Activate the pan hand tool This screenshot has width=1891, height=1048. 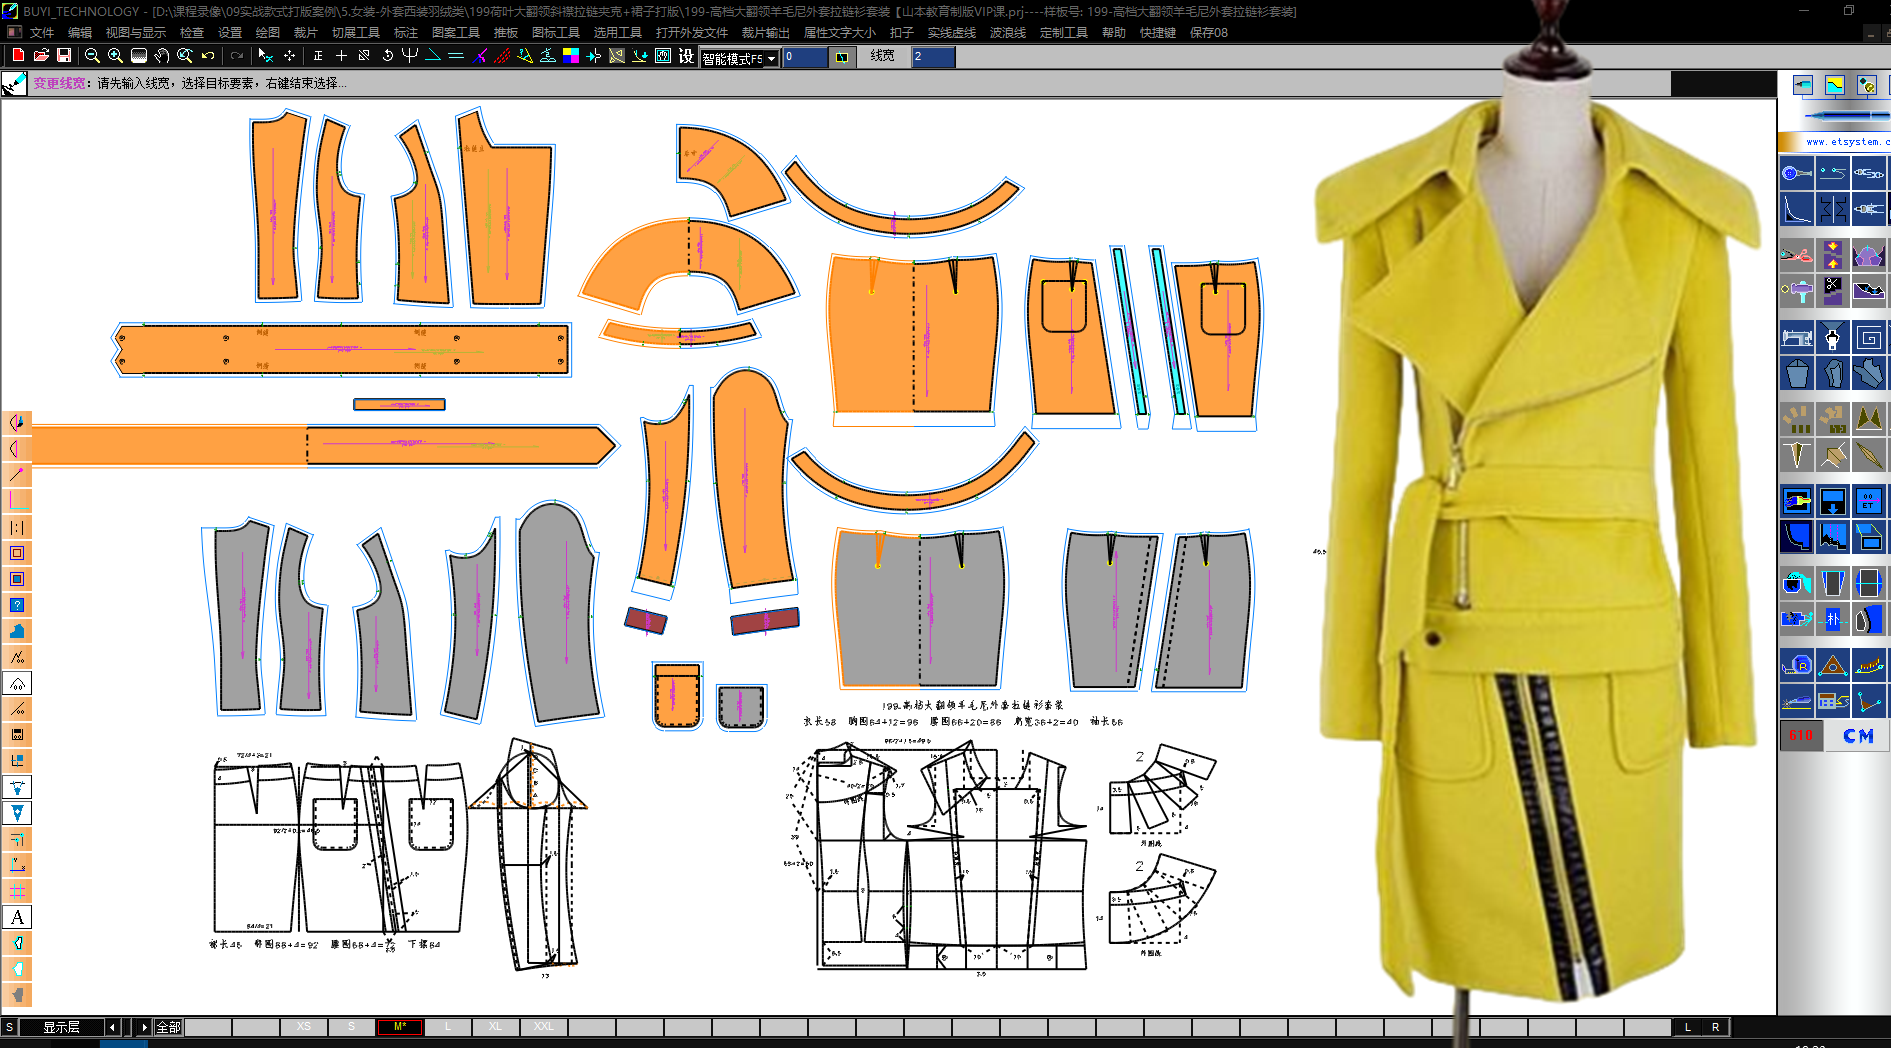pyautogui.click(x=161, y=56)
